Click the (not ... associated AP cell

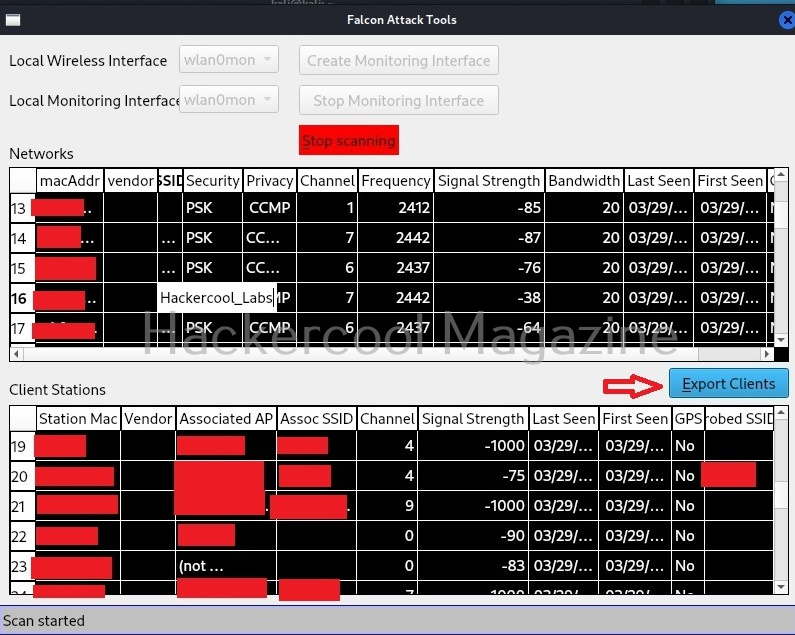coord(226,566)
